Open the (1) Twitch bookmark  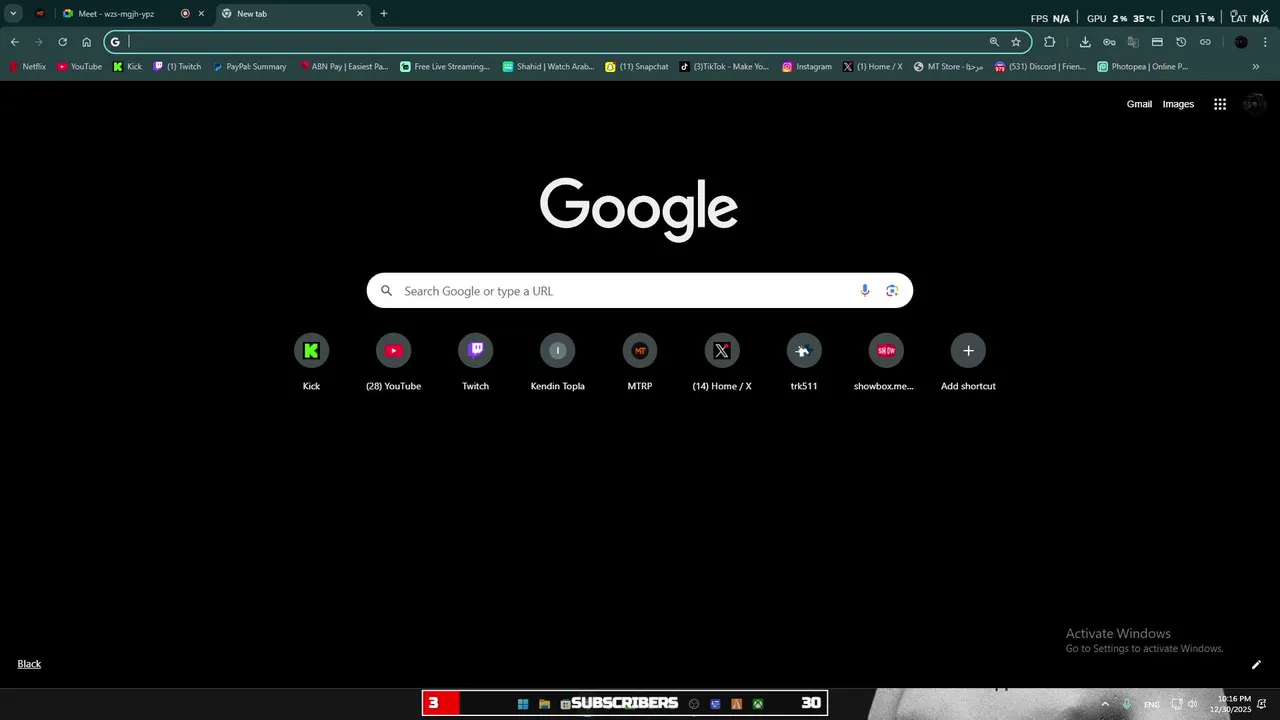pyautogui.click(x=177, y=67)
